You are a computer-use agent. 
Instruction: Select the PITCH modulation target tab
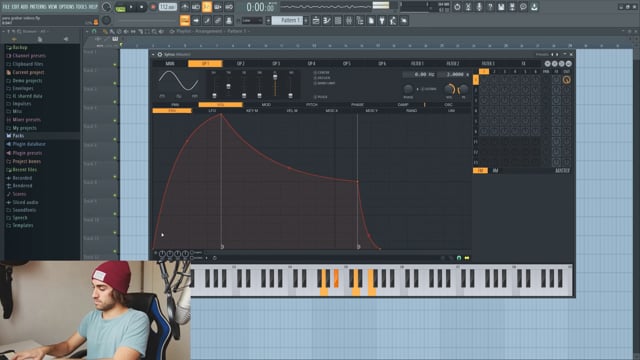(312, 104)
